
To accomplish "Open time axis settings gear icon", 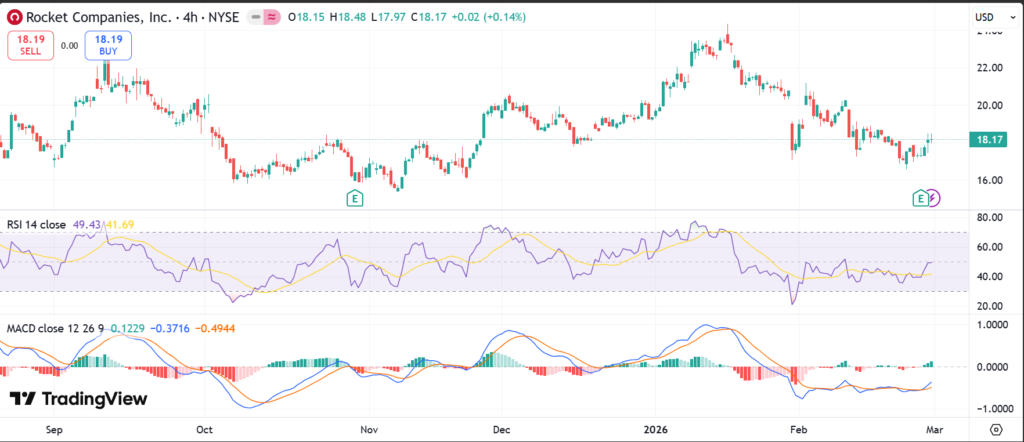I will (x=995, y=428).
